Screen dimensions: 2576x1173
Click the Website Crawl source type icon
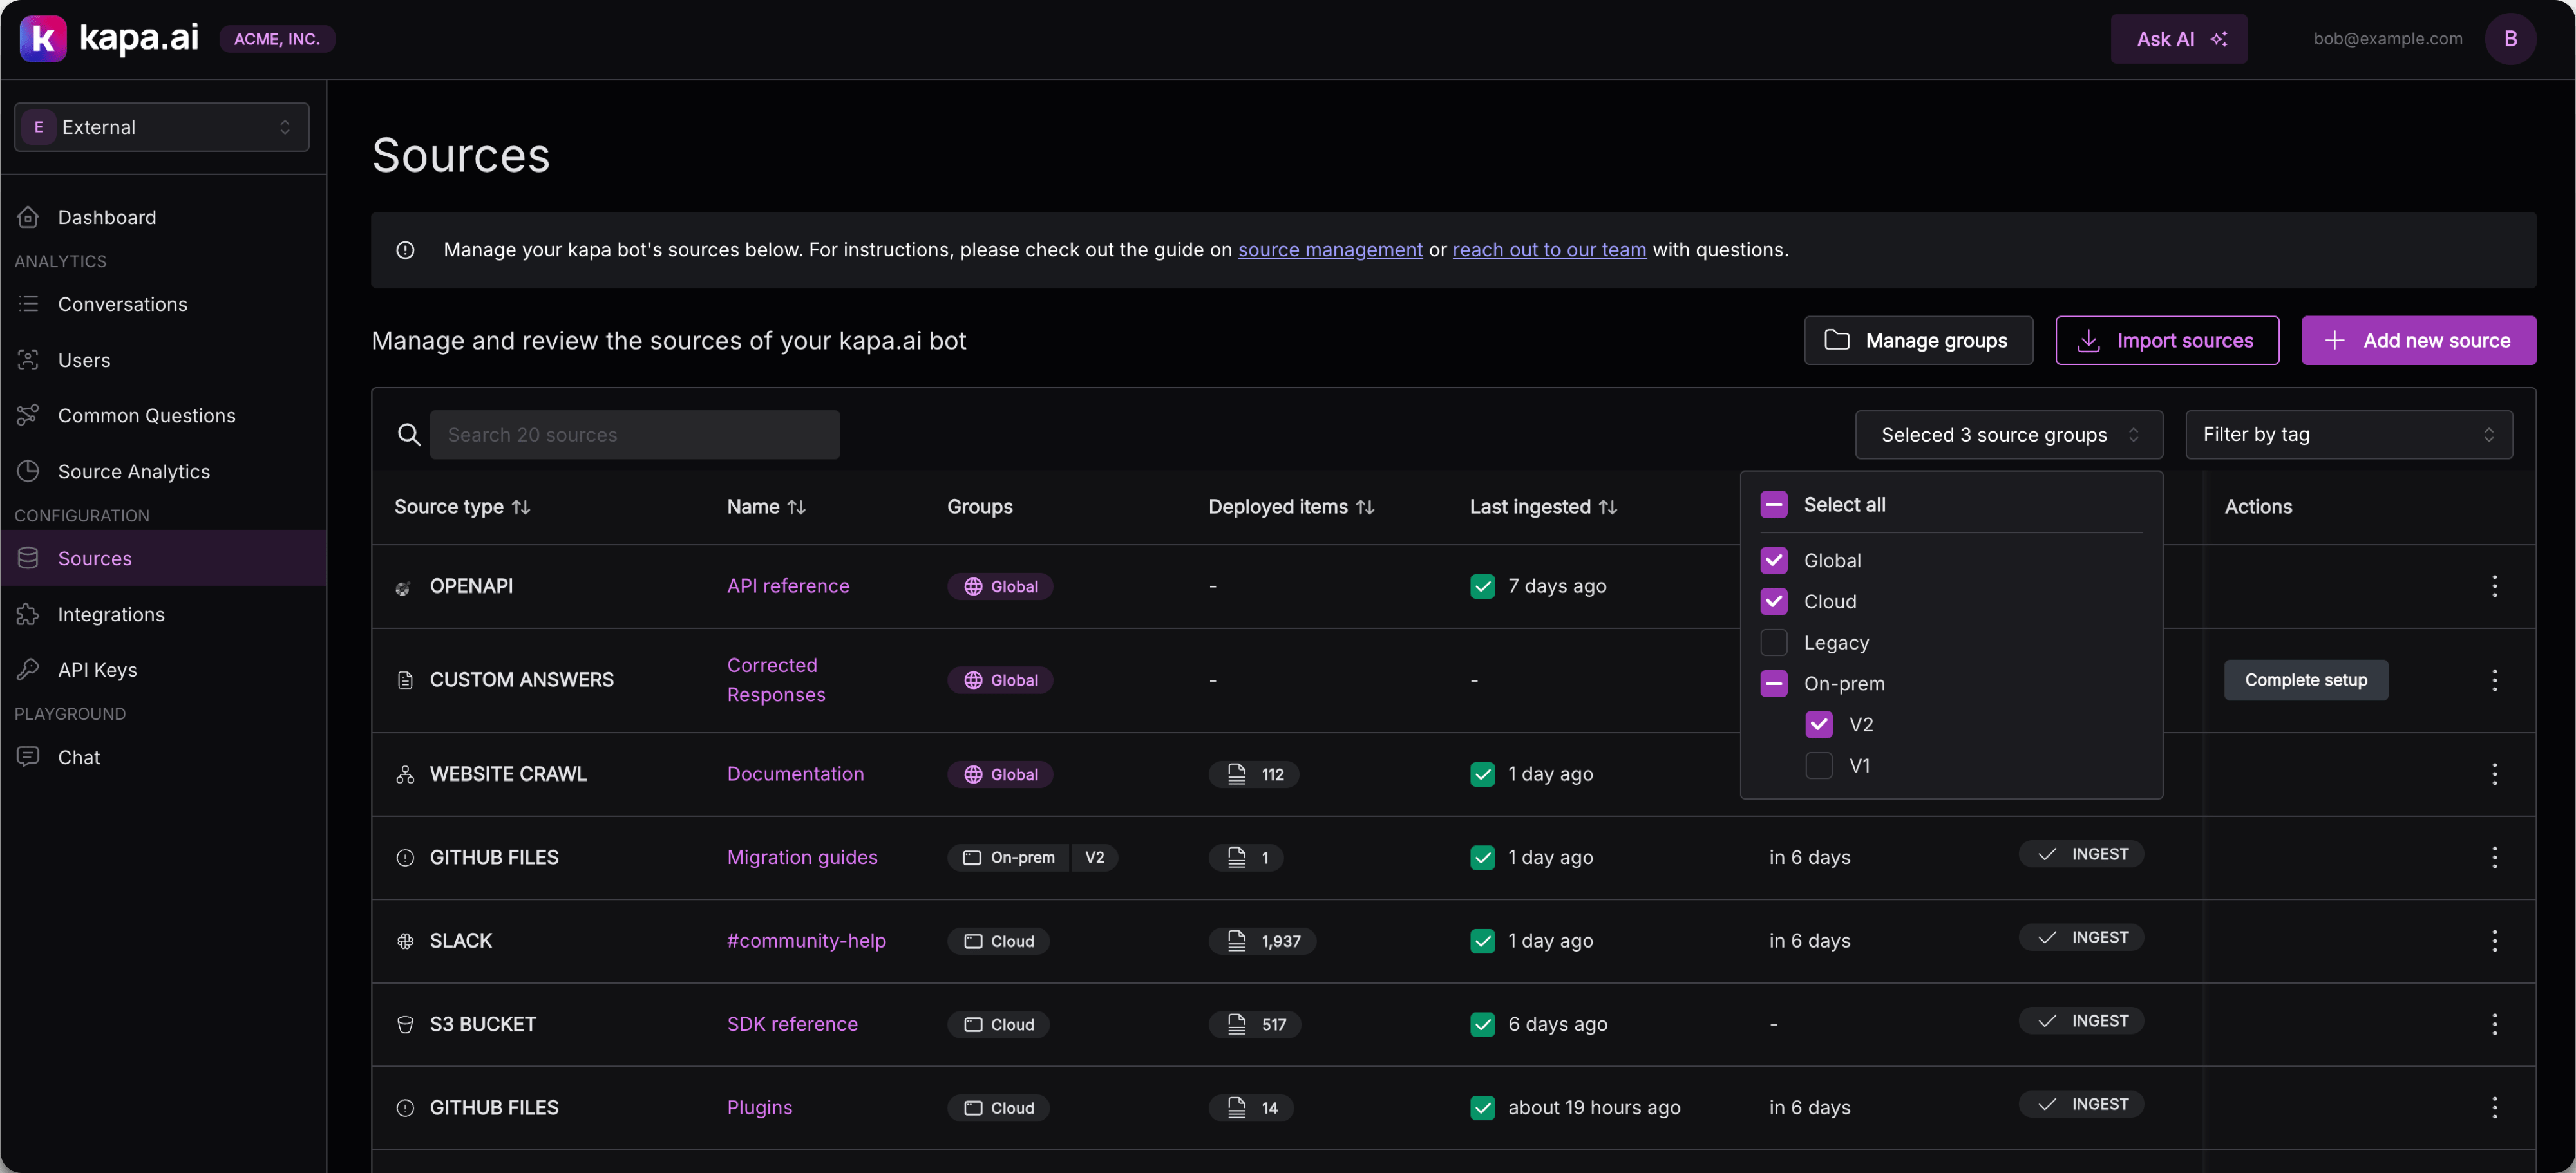(404, 774)
